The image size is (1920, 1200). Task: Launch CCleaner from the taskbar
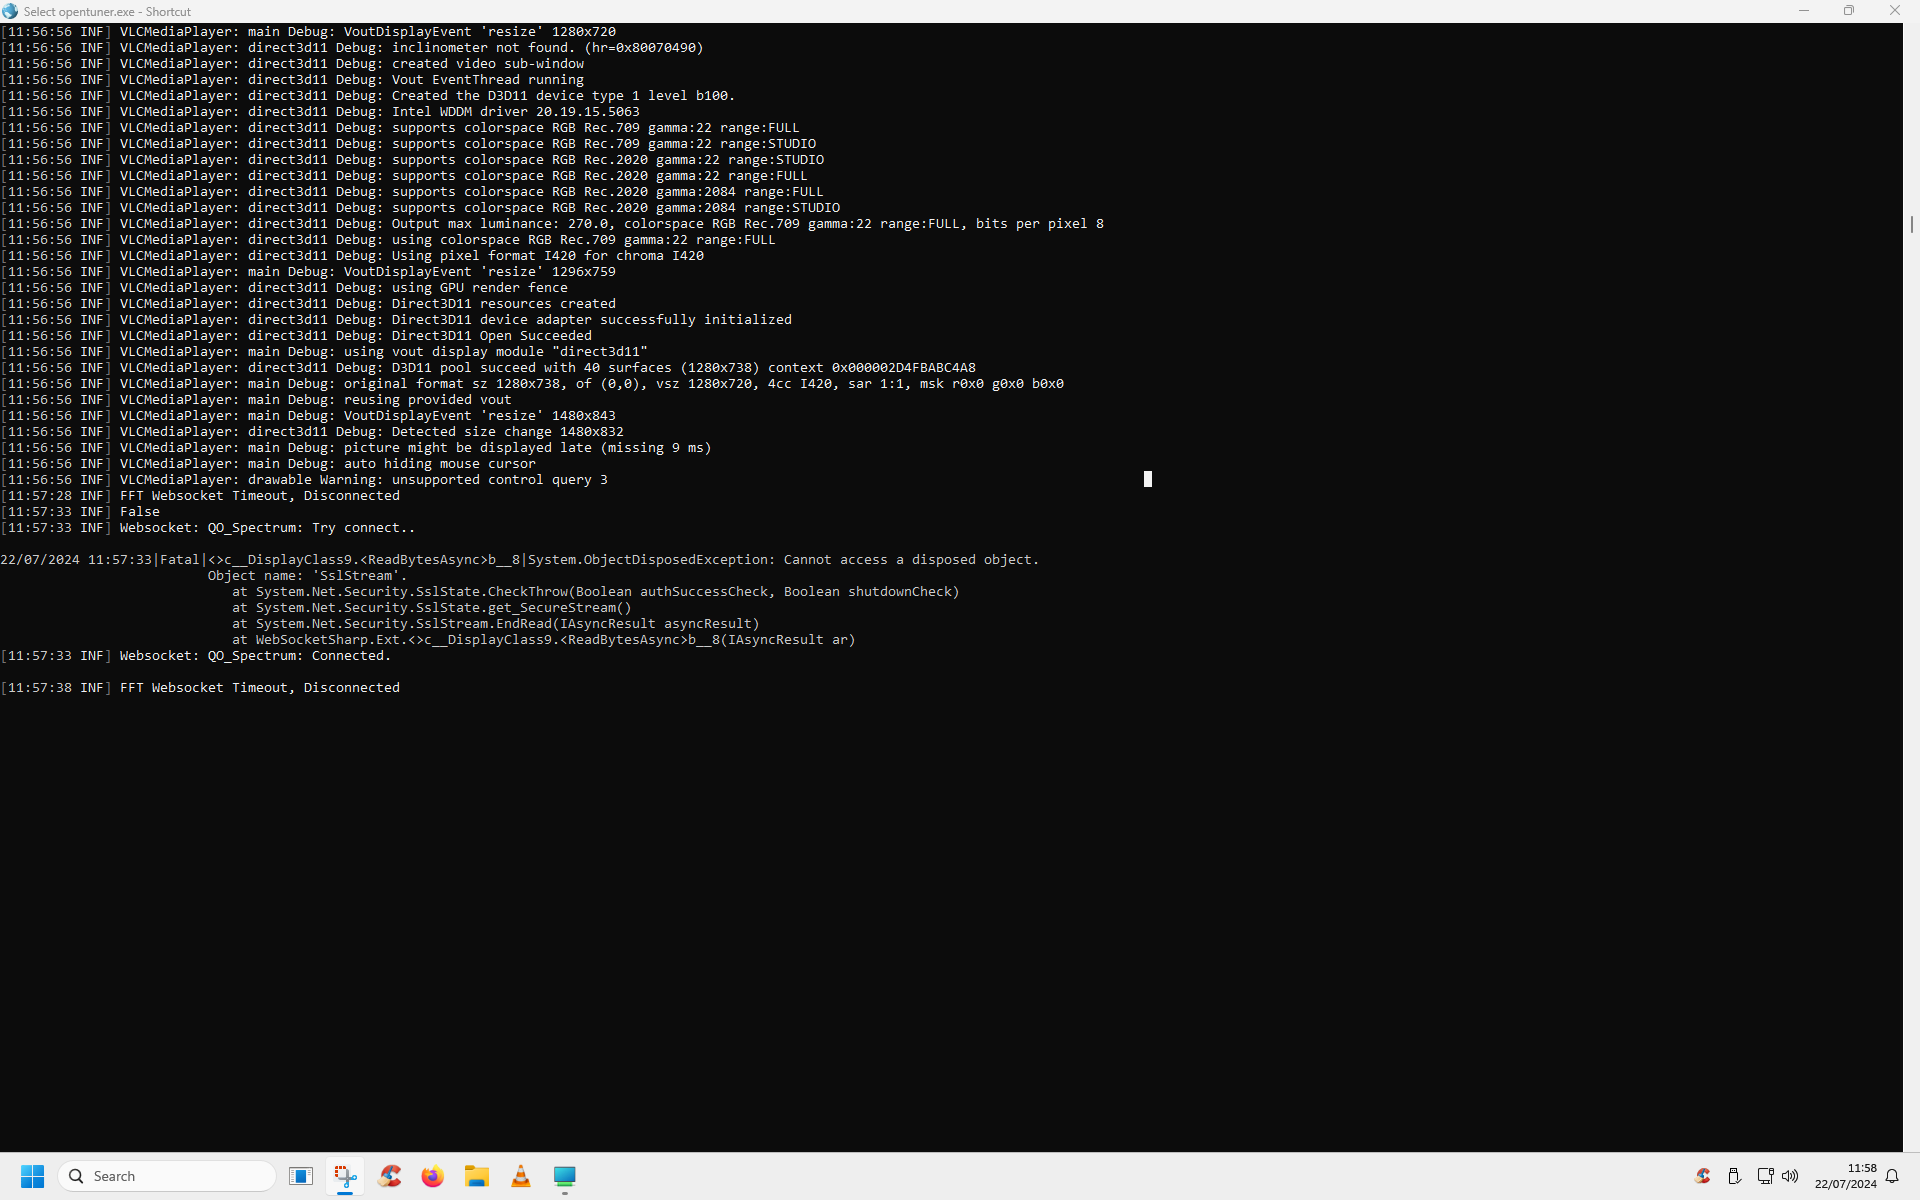[389, 1176]
